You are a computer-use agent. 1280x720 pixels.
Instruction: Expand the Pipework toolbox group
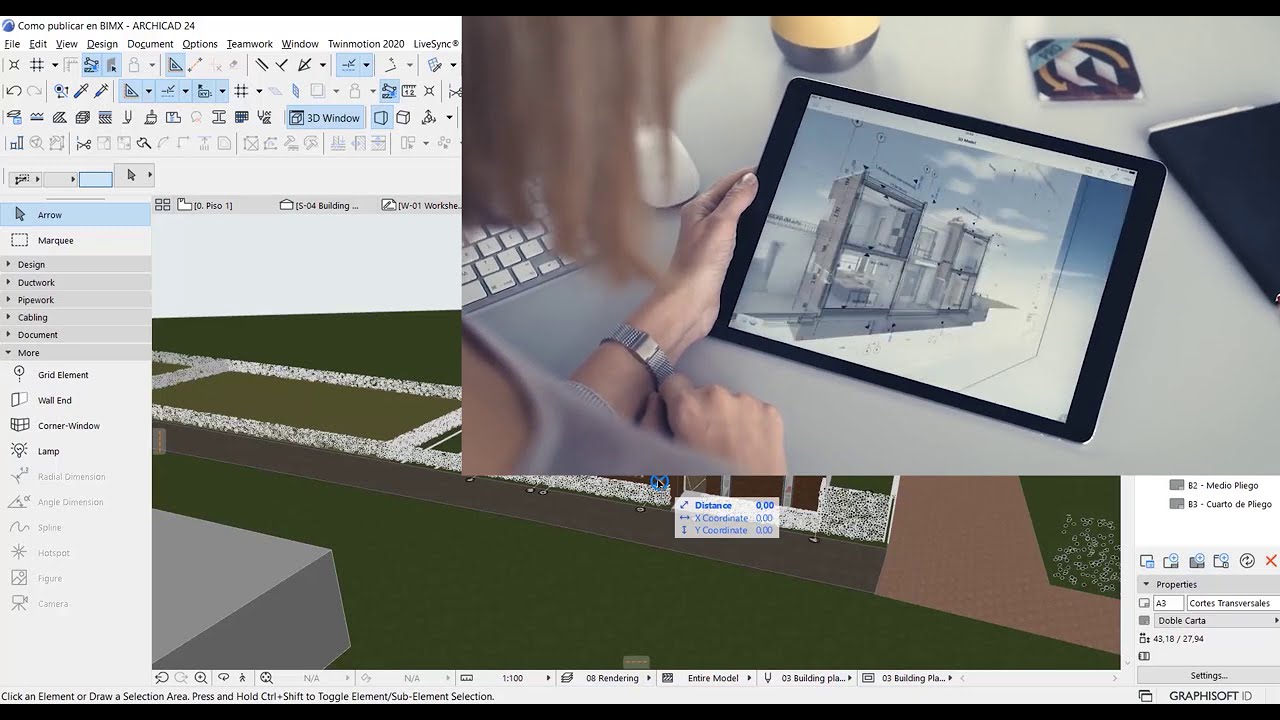click(75, 300)
